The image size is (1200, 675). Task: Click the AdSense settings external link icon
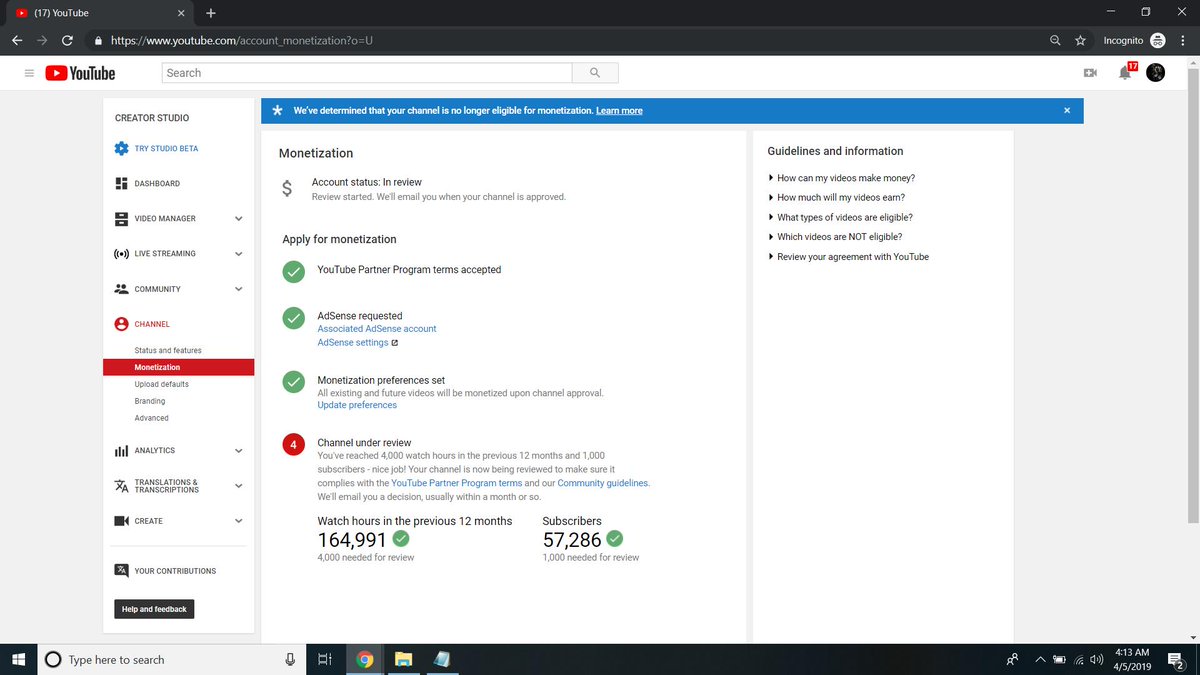tap(395, 343)
